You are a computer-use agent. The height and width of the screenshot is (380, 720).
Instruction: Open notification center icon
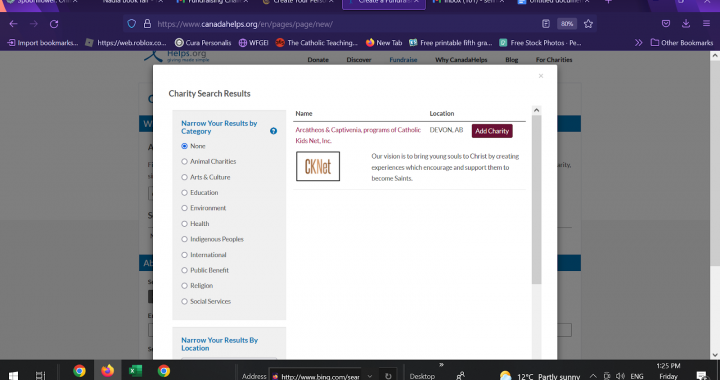pos(702,376)
